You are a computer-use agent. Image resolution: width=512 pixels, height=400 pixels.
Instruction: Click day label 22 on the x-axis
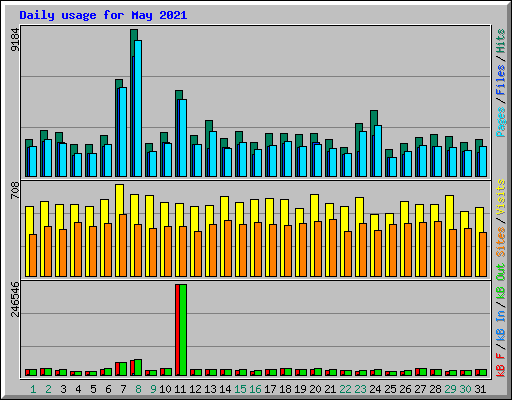[x=345, y=389]
